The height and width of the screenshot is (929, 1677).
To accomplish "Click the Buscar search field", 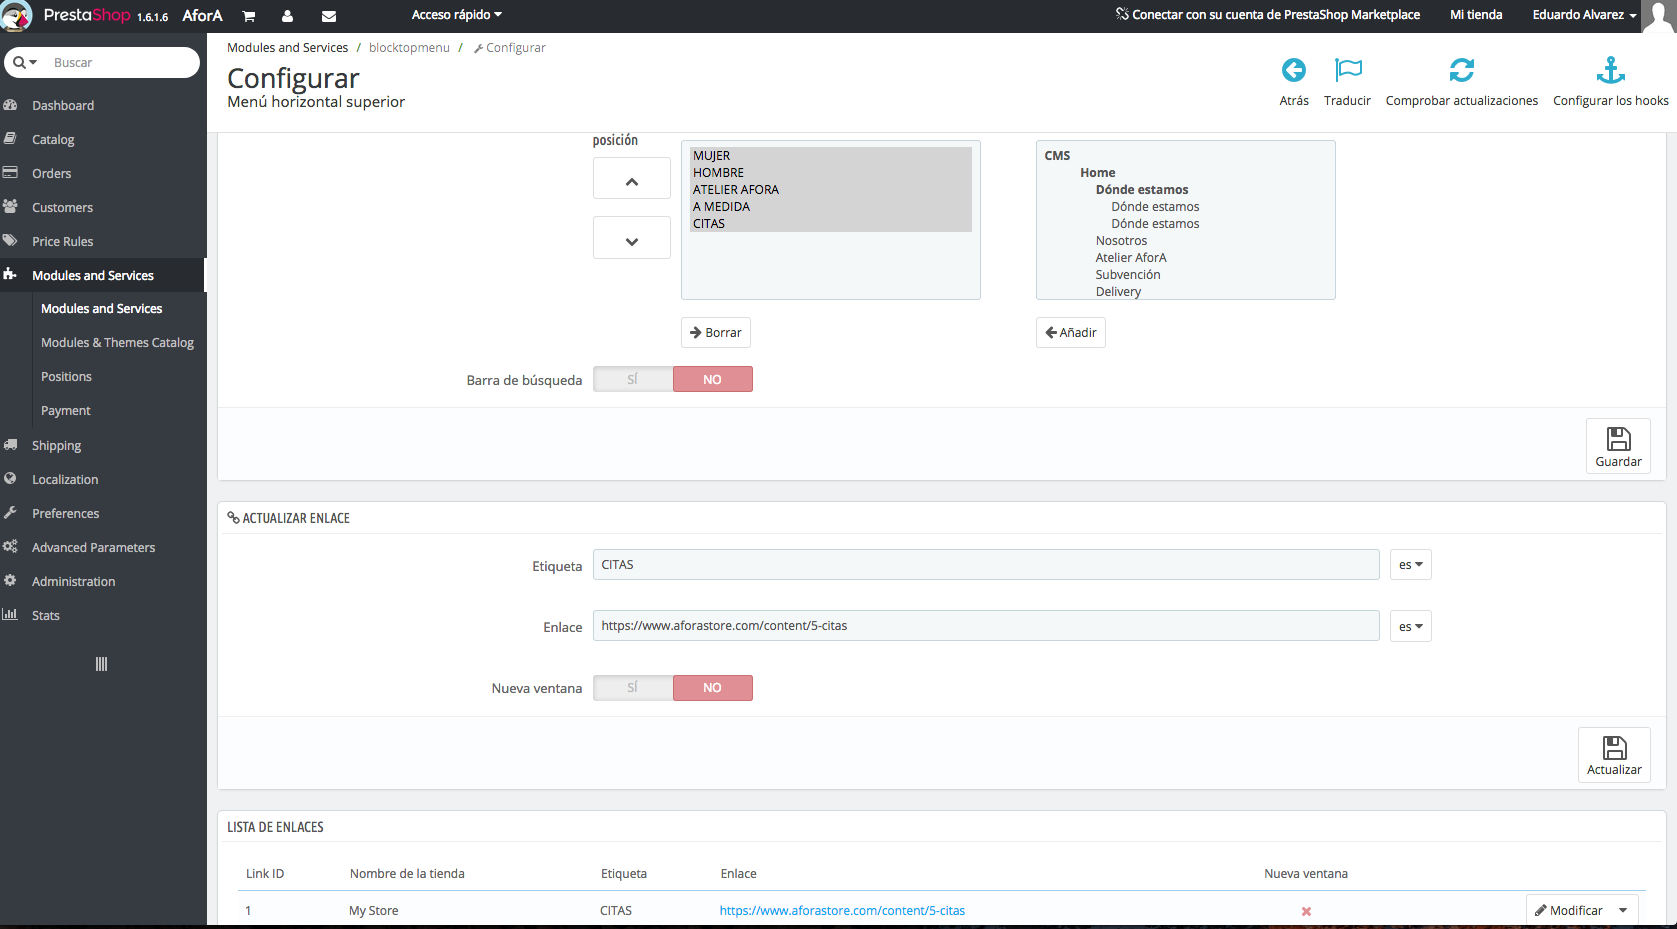I will [x=120, y=62].
